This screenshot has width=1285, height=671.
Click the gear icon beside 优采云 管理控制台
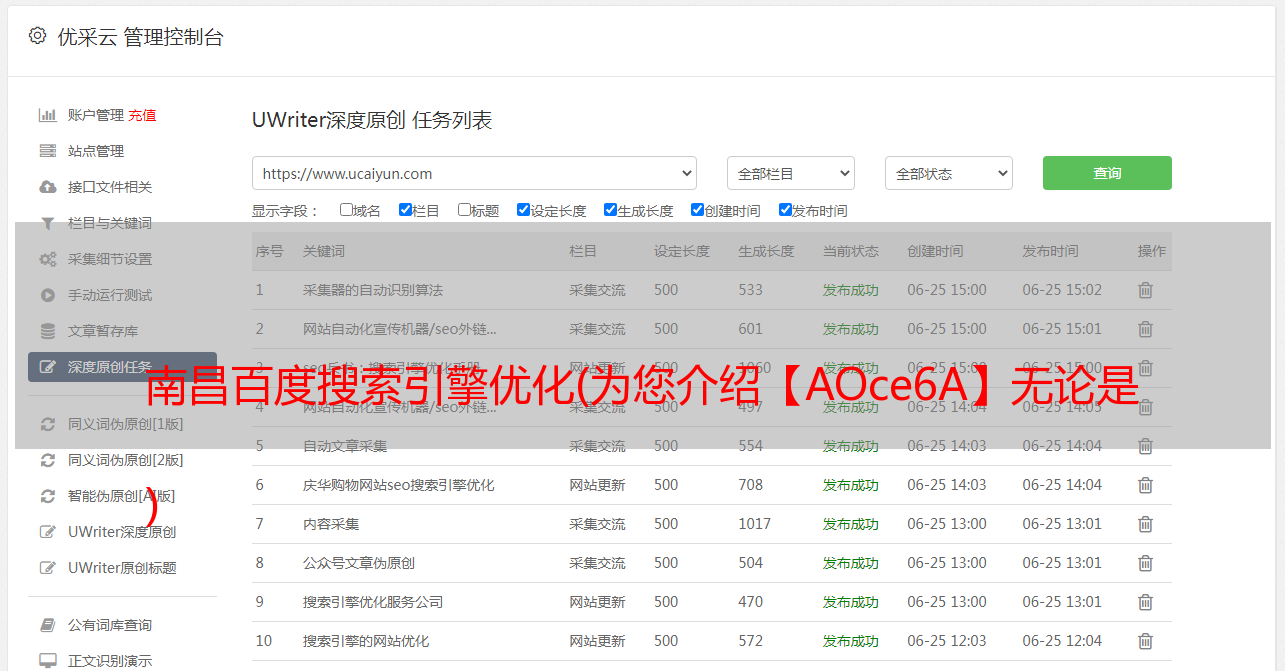click(37, 36)
